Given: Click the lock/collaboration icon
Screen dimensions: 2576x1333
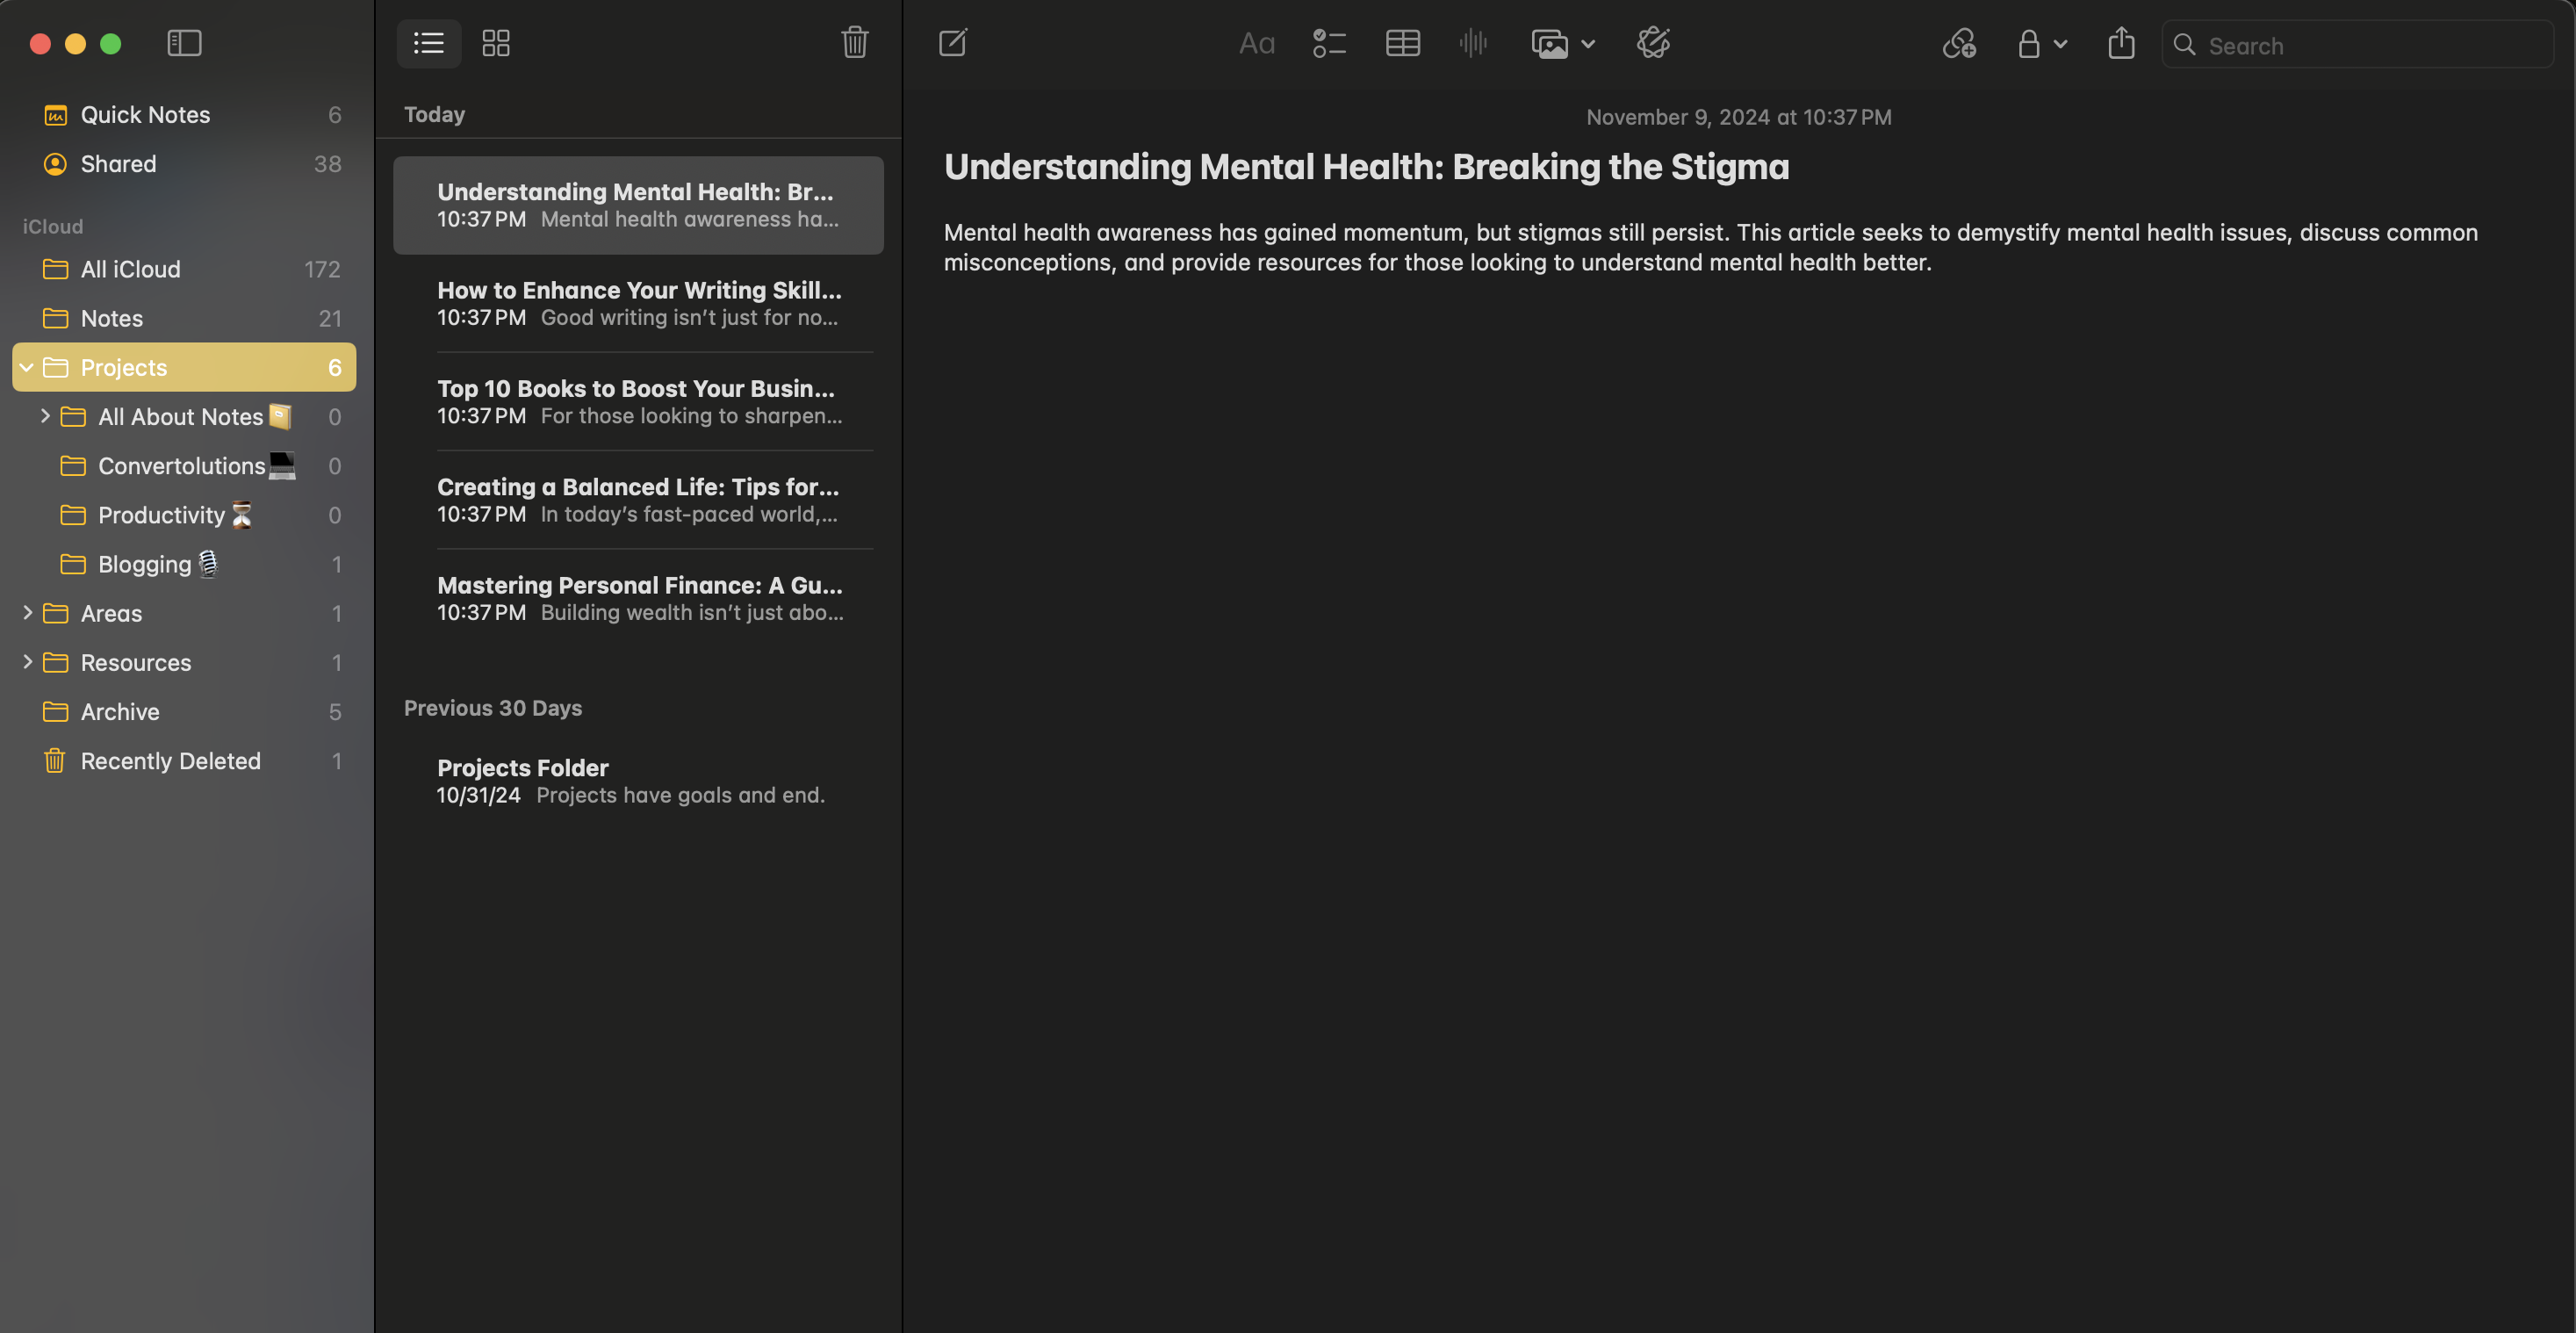Looking at the screenshot, I should click(2027, 42).
